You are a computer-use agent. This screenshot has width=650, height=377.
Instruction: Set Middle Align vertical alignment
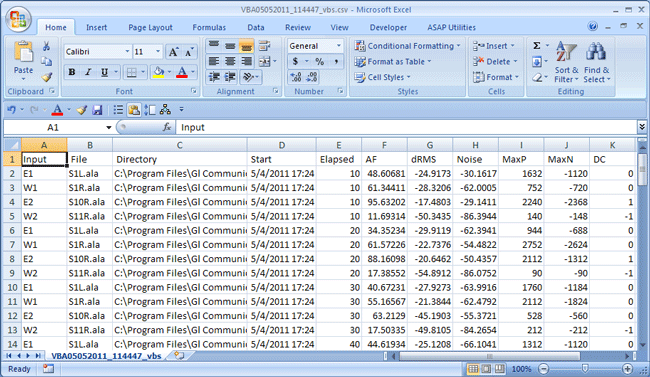click(x=230, y=46)
